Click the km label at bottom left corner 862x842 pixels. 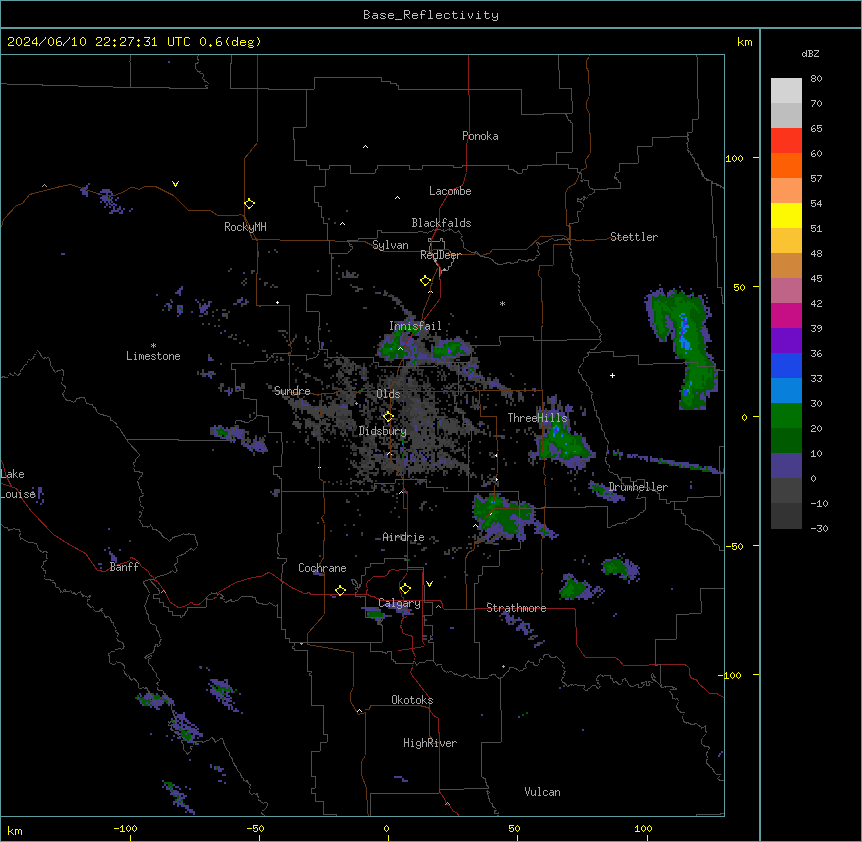point(15,830)
